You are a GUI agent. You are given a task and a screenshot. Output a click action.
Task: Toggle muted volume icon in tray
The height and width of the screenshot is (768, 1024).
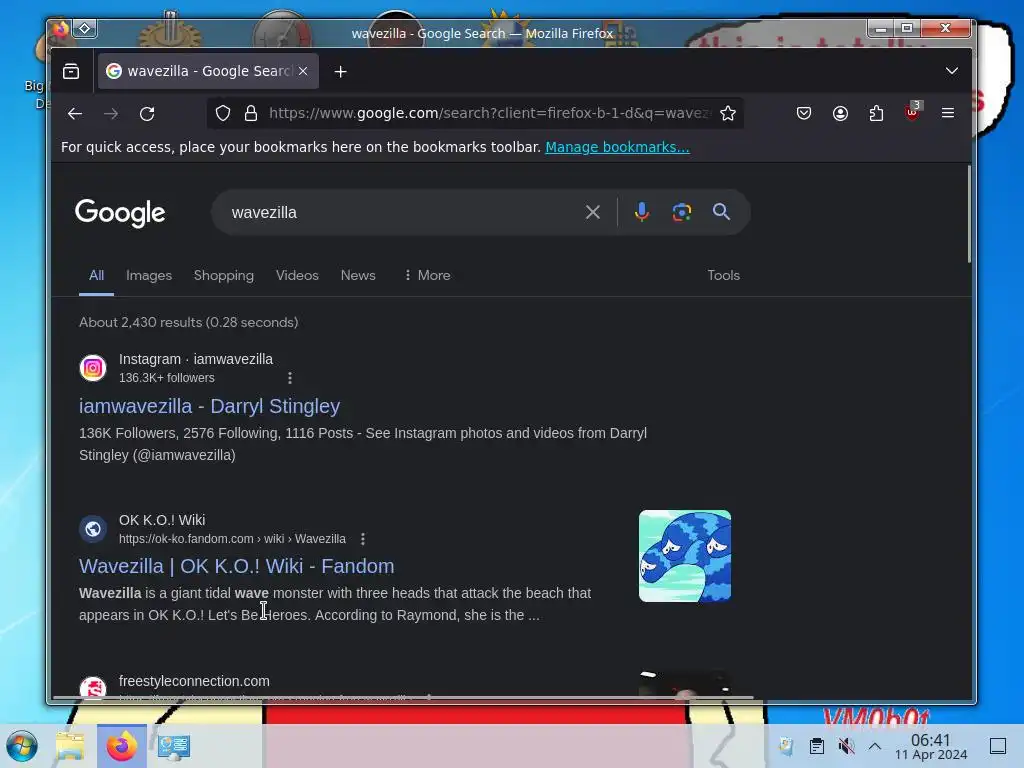click(x=846, y=746)
